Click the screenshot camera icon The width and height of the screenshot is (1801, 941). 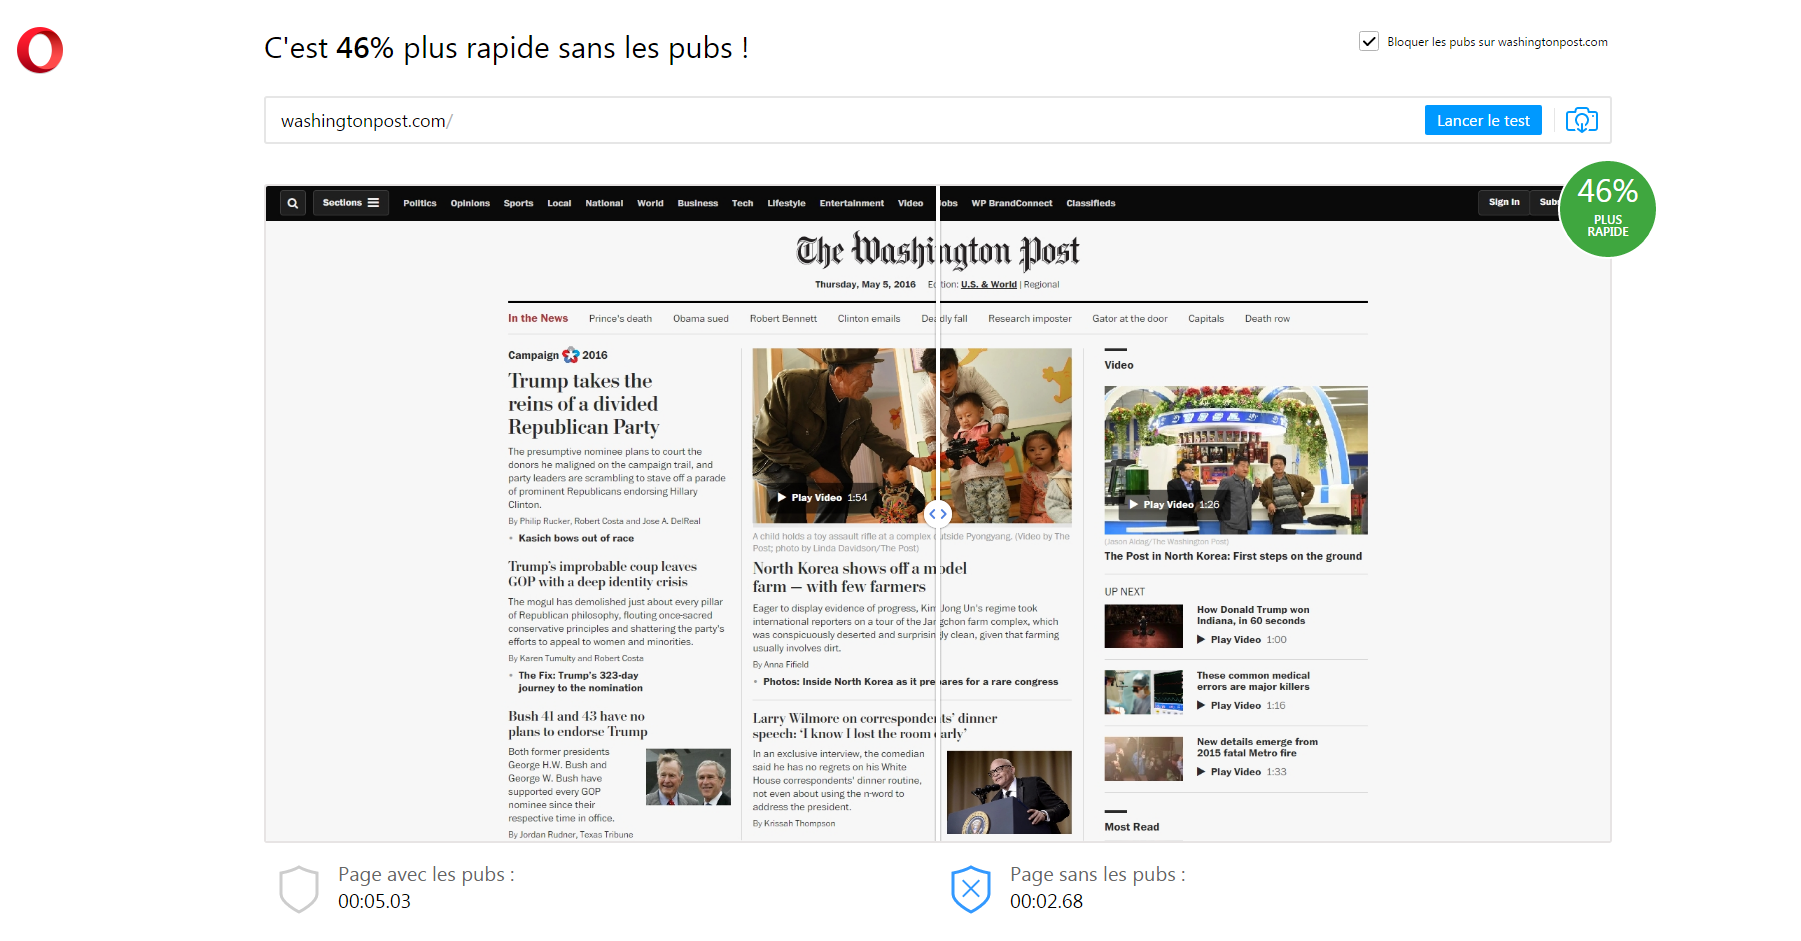[1581, 121]
